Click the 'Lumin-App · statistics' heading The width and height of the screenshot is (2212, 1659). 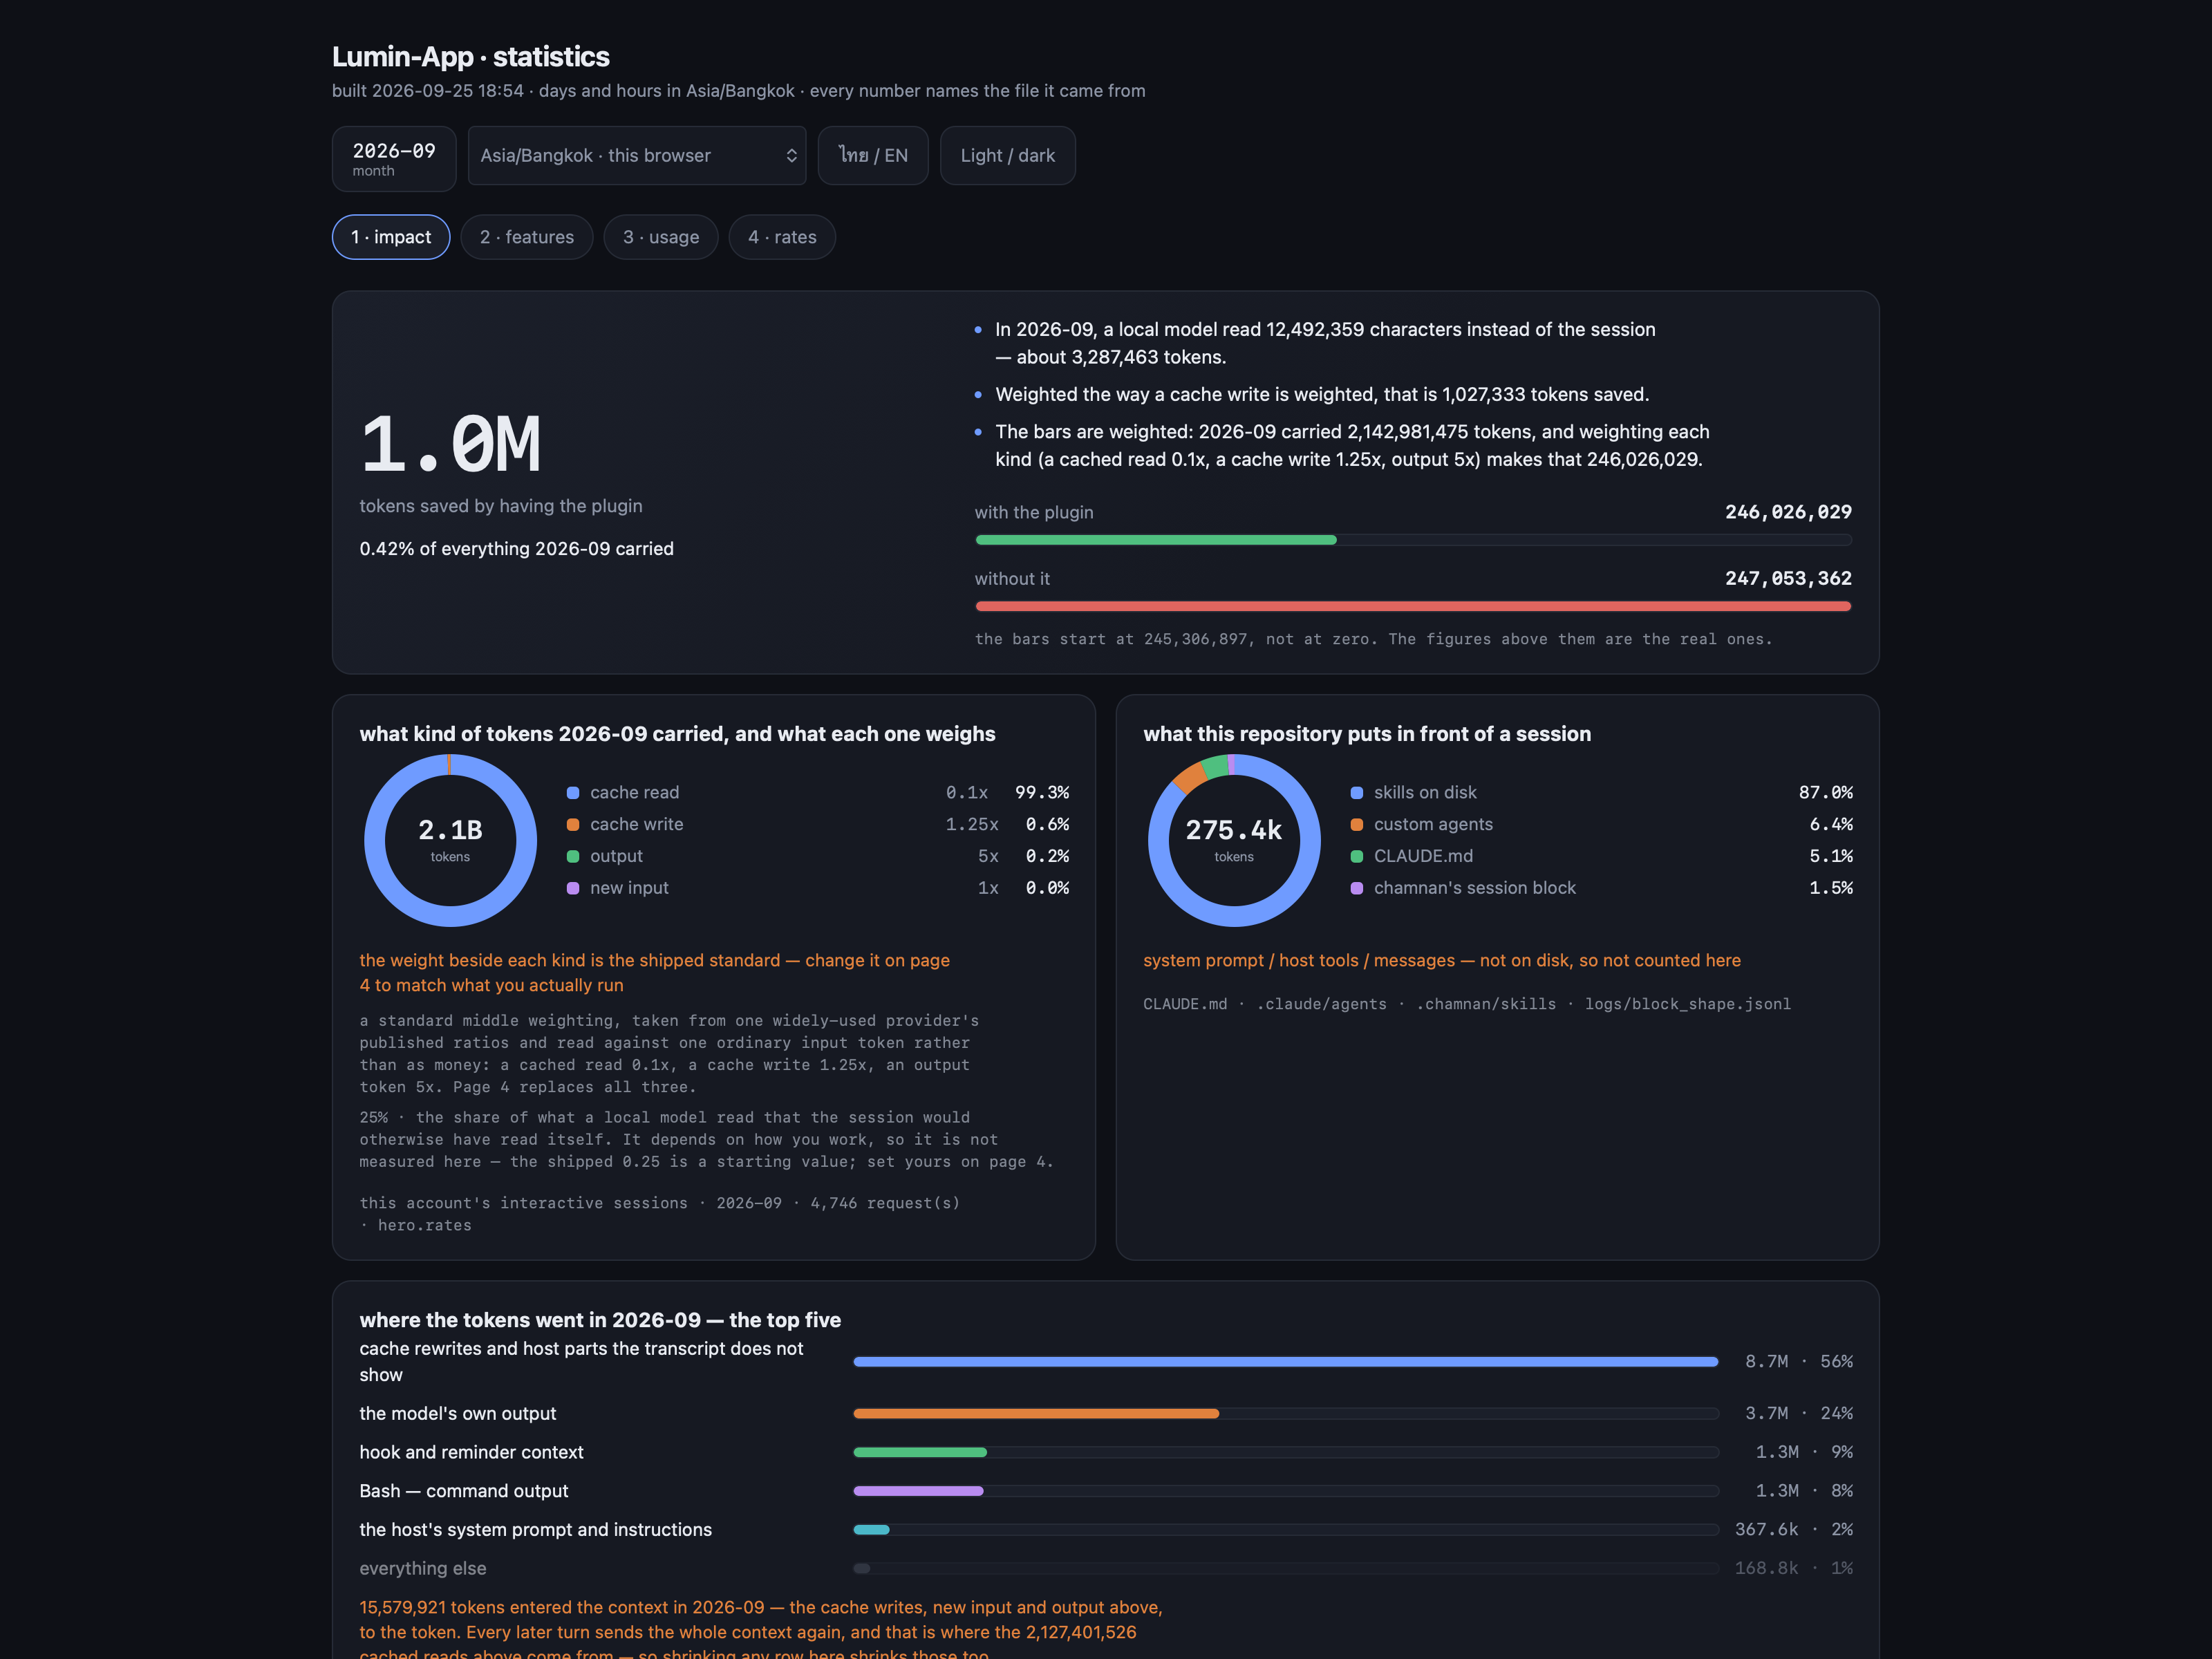[x=471, y=57]
